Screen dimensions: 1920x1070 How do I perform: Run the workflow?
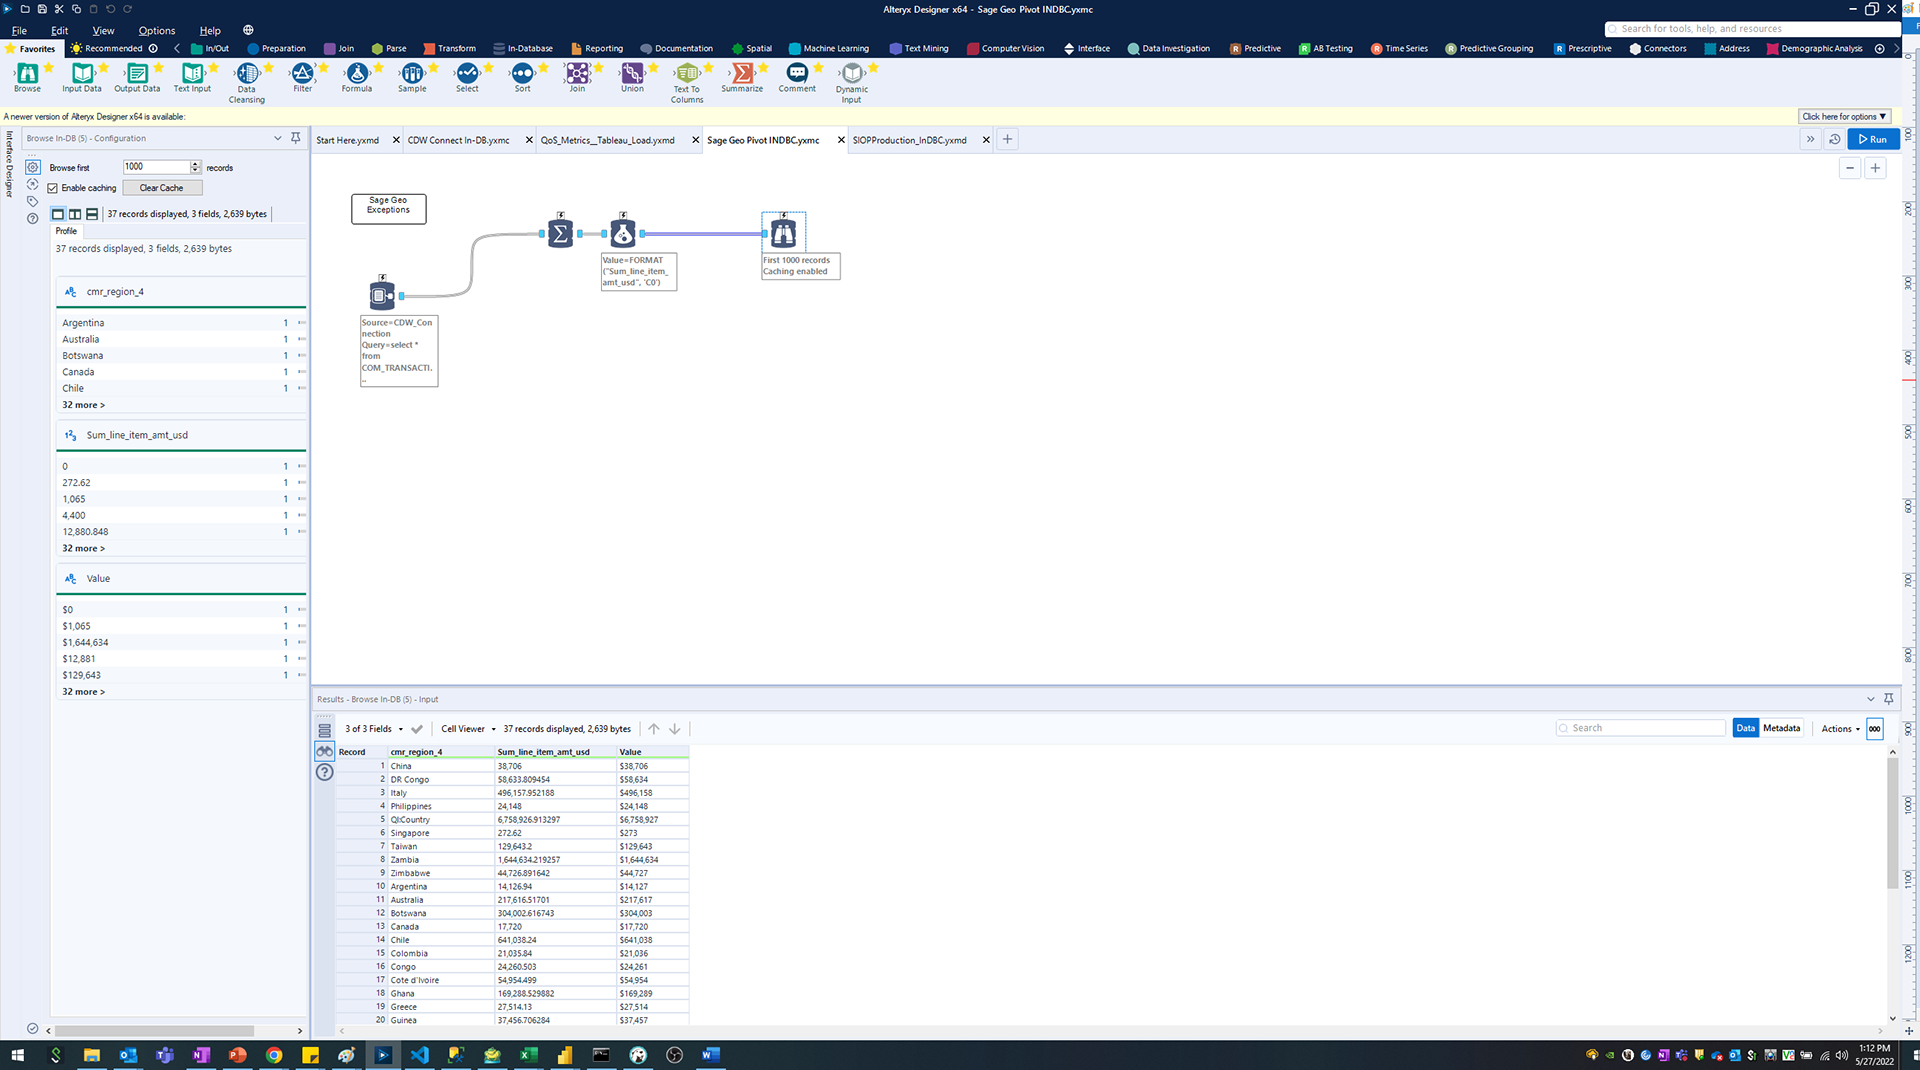pos(1873,139)
